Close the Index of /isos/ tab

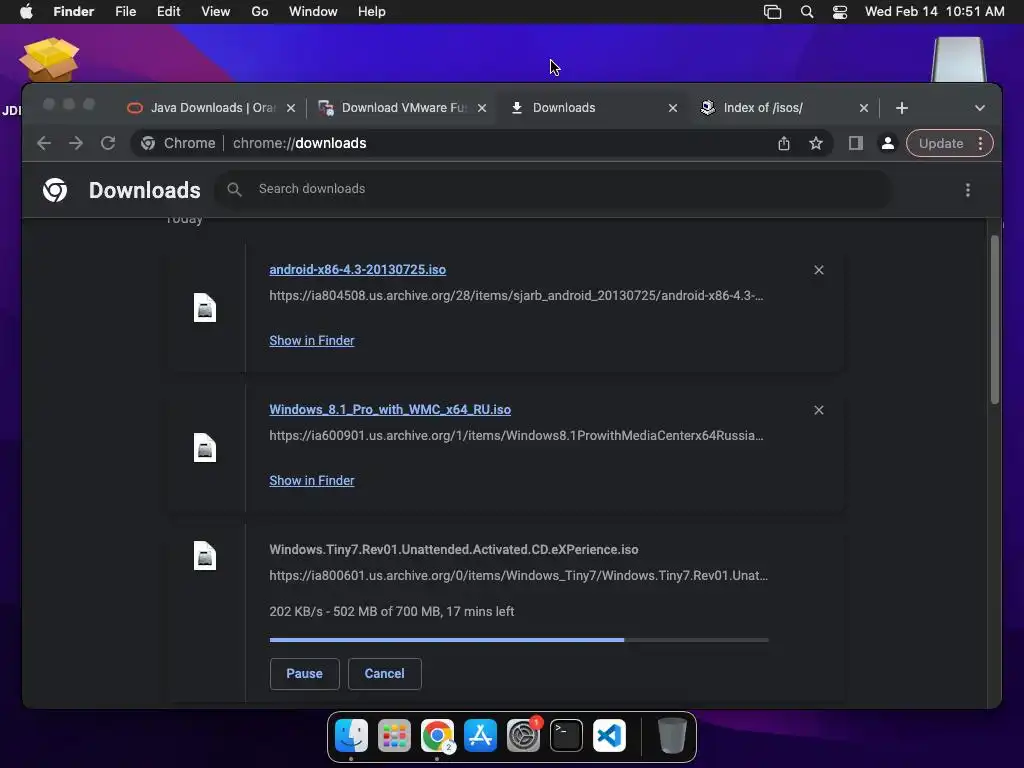coord(863,108)
